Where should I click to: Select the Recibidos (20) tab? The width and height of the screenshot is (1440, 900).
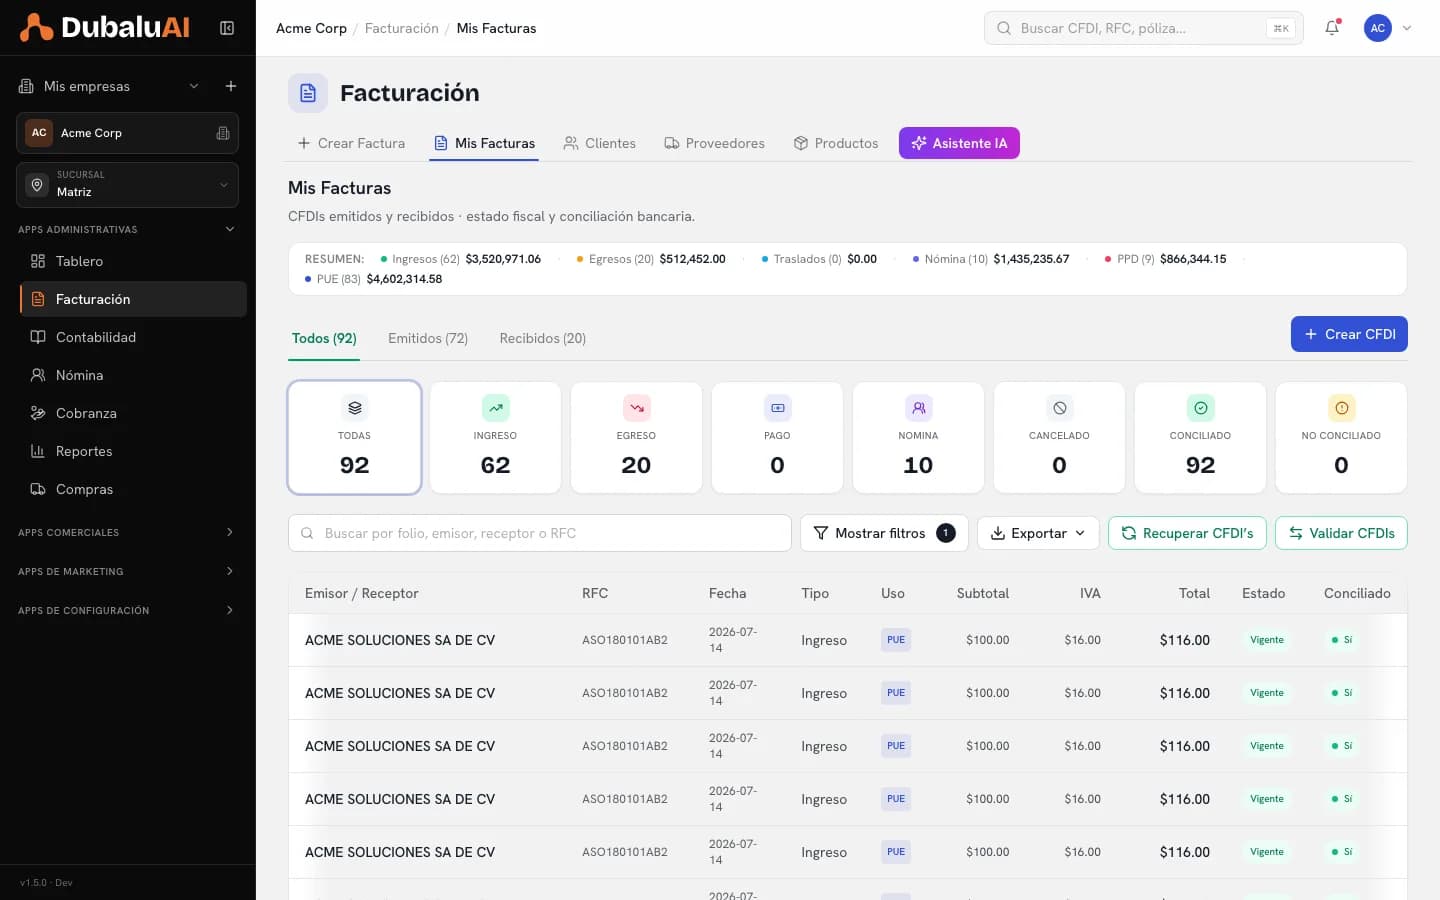coord(543,338)
